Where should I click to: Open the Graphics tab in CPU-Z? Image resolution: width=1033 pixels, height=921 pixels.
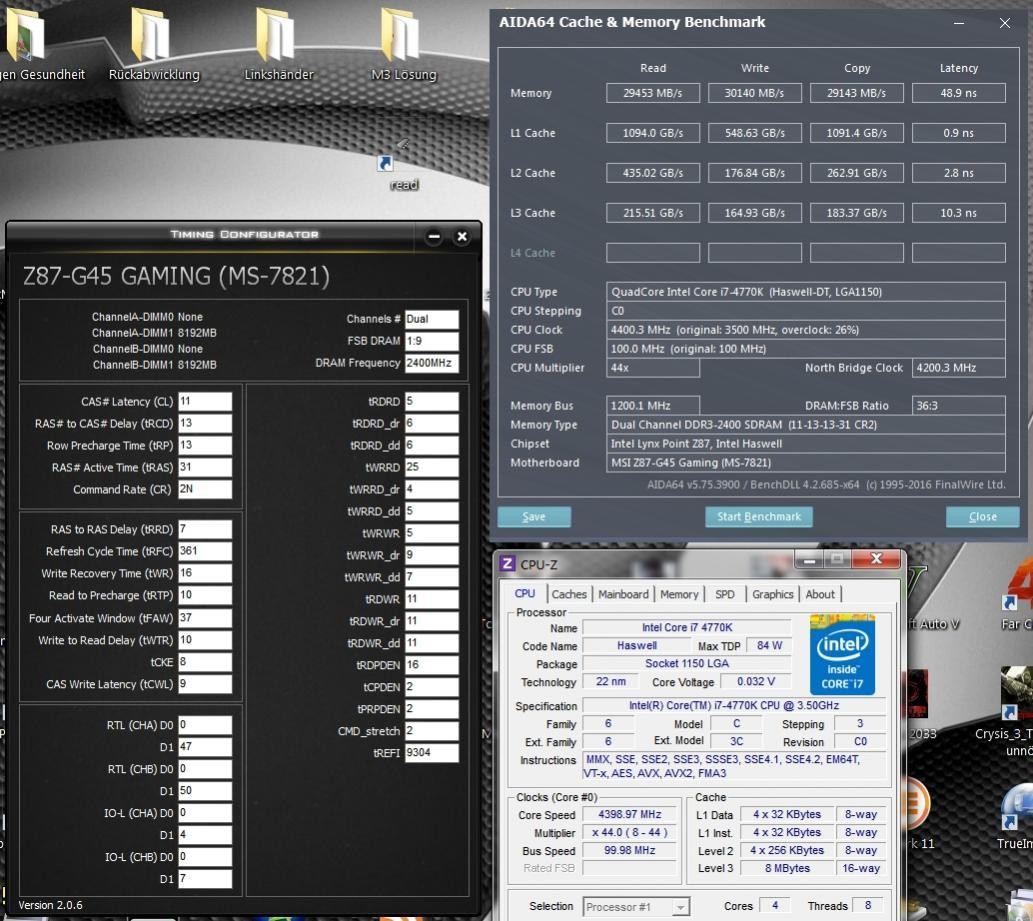pos(773,594)
